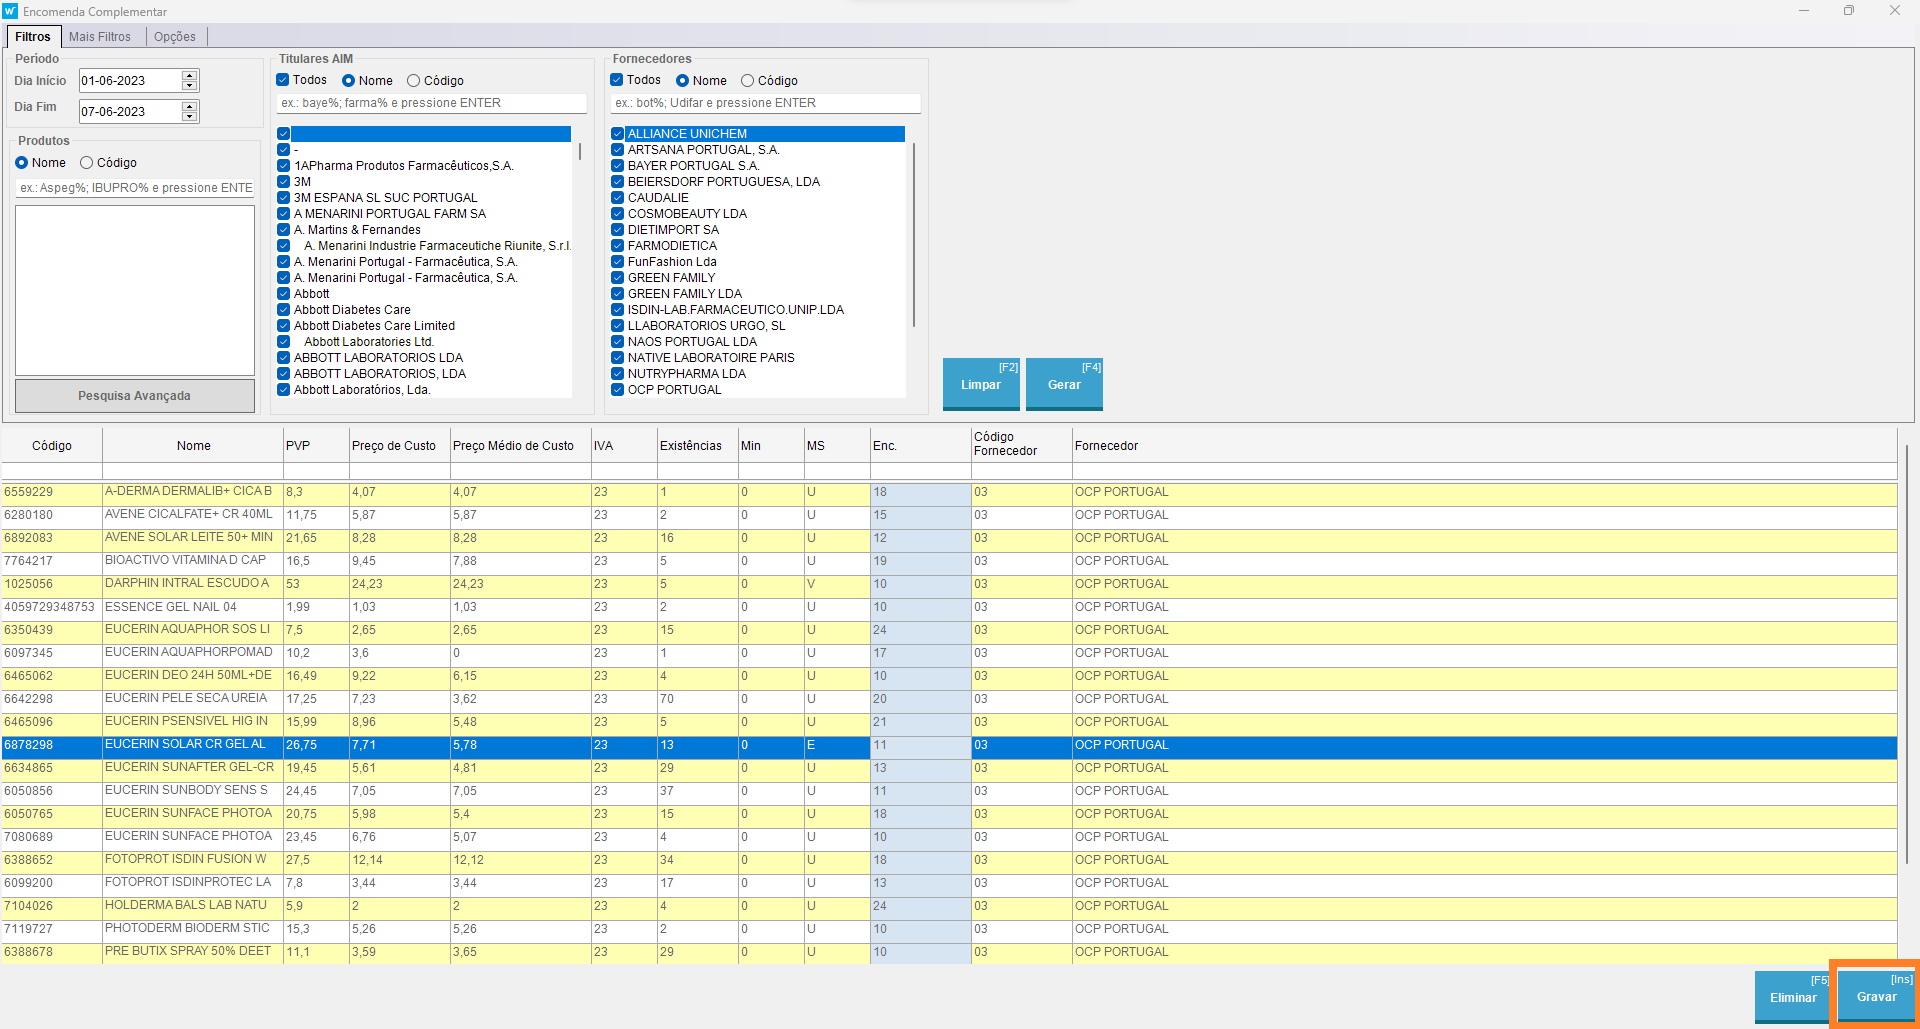Uncheck Todos in Fornecedores

[x=617, y=80]
